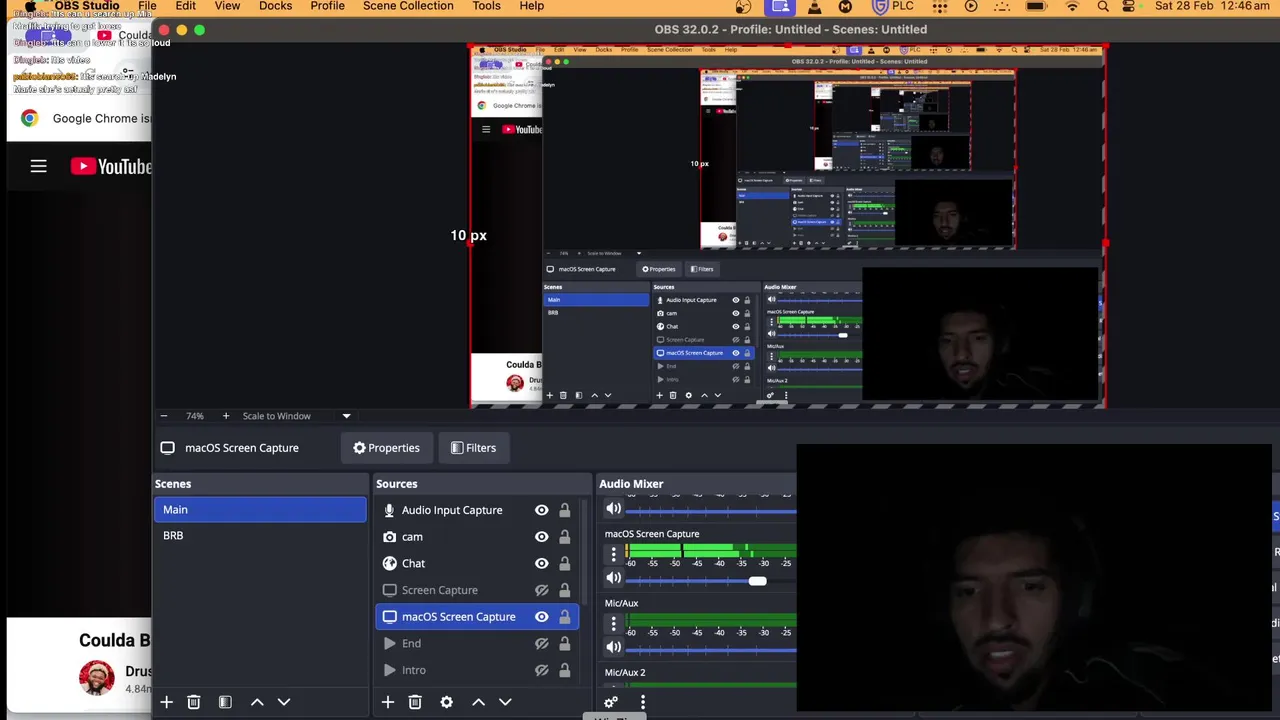Remove selected source with trash icon

pos(415,702)
